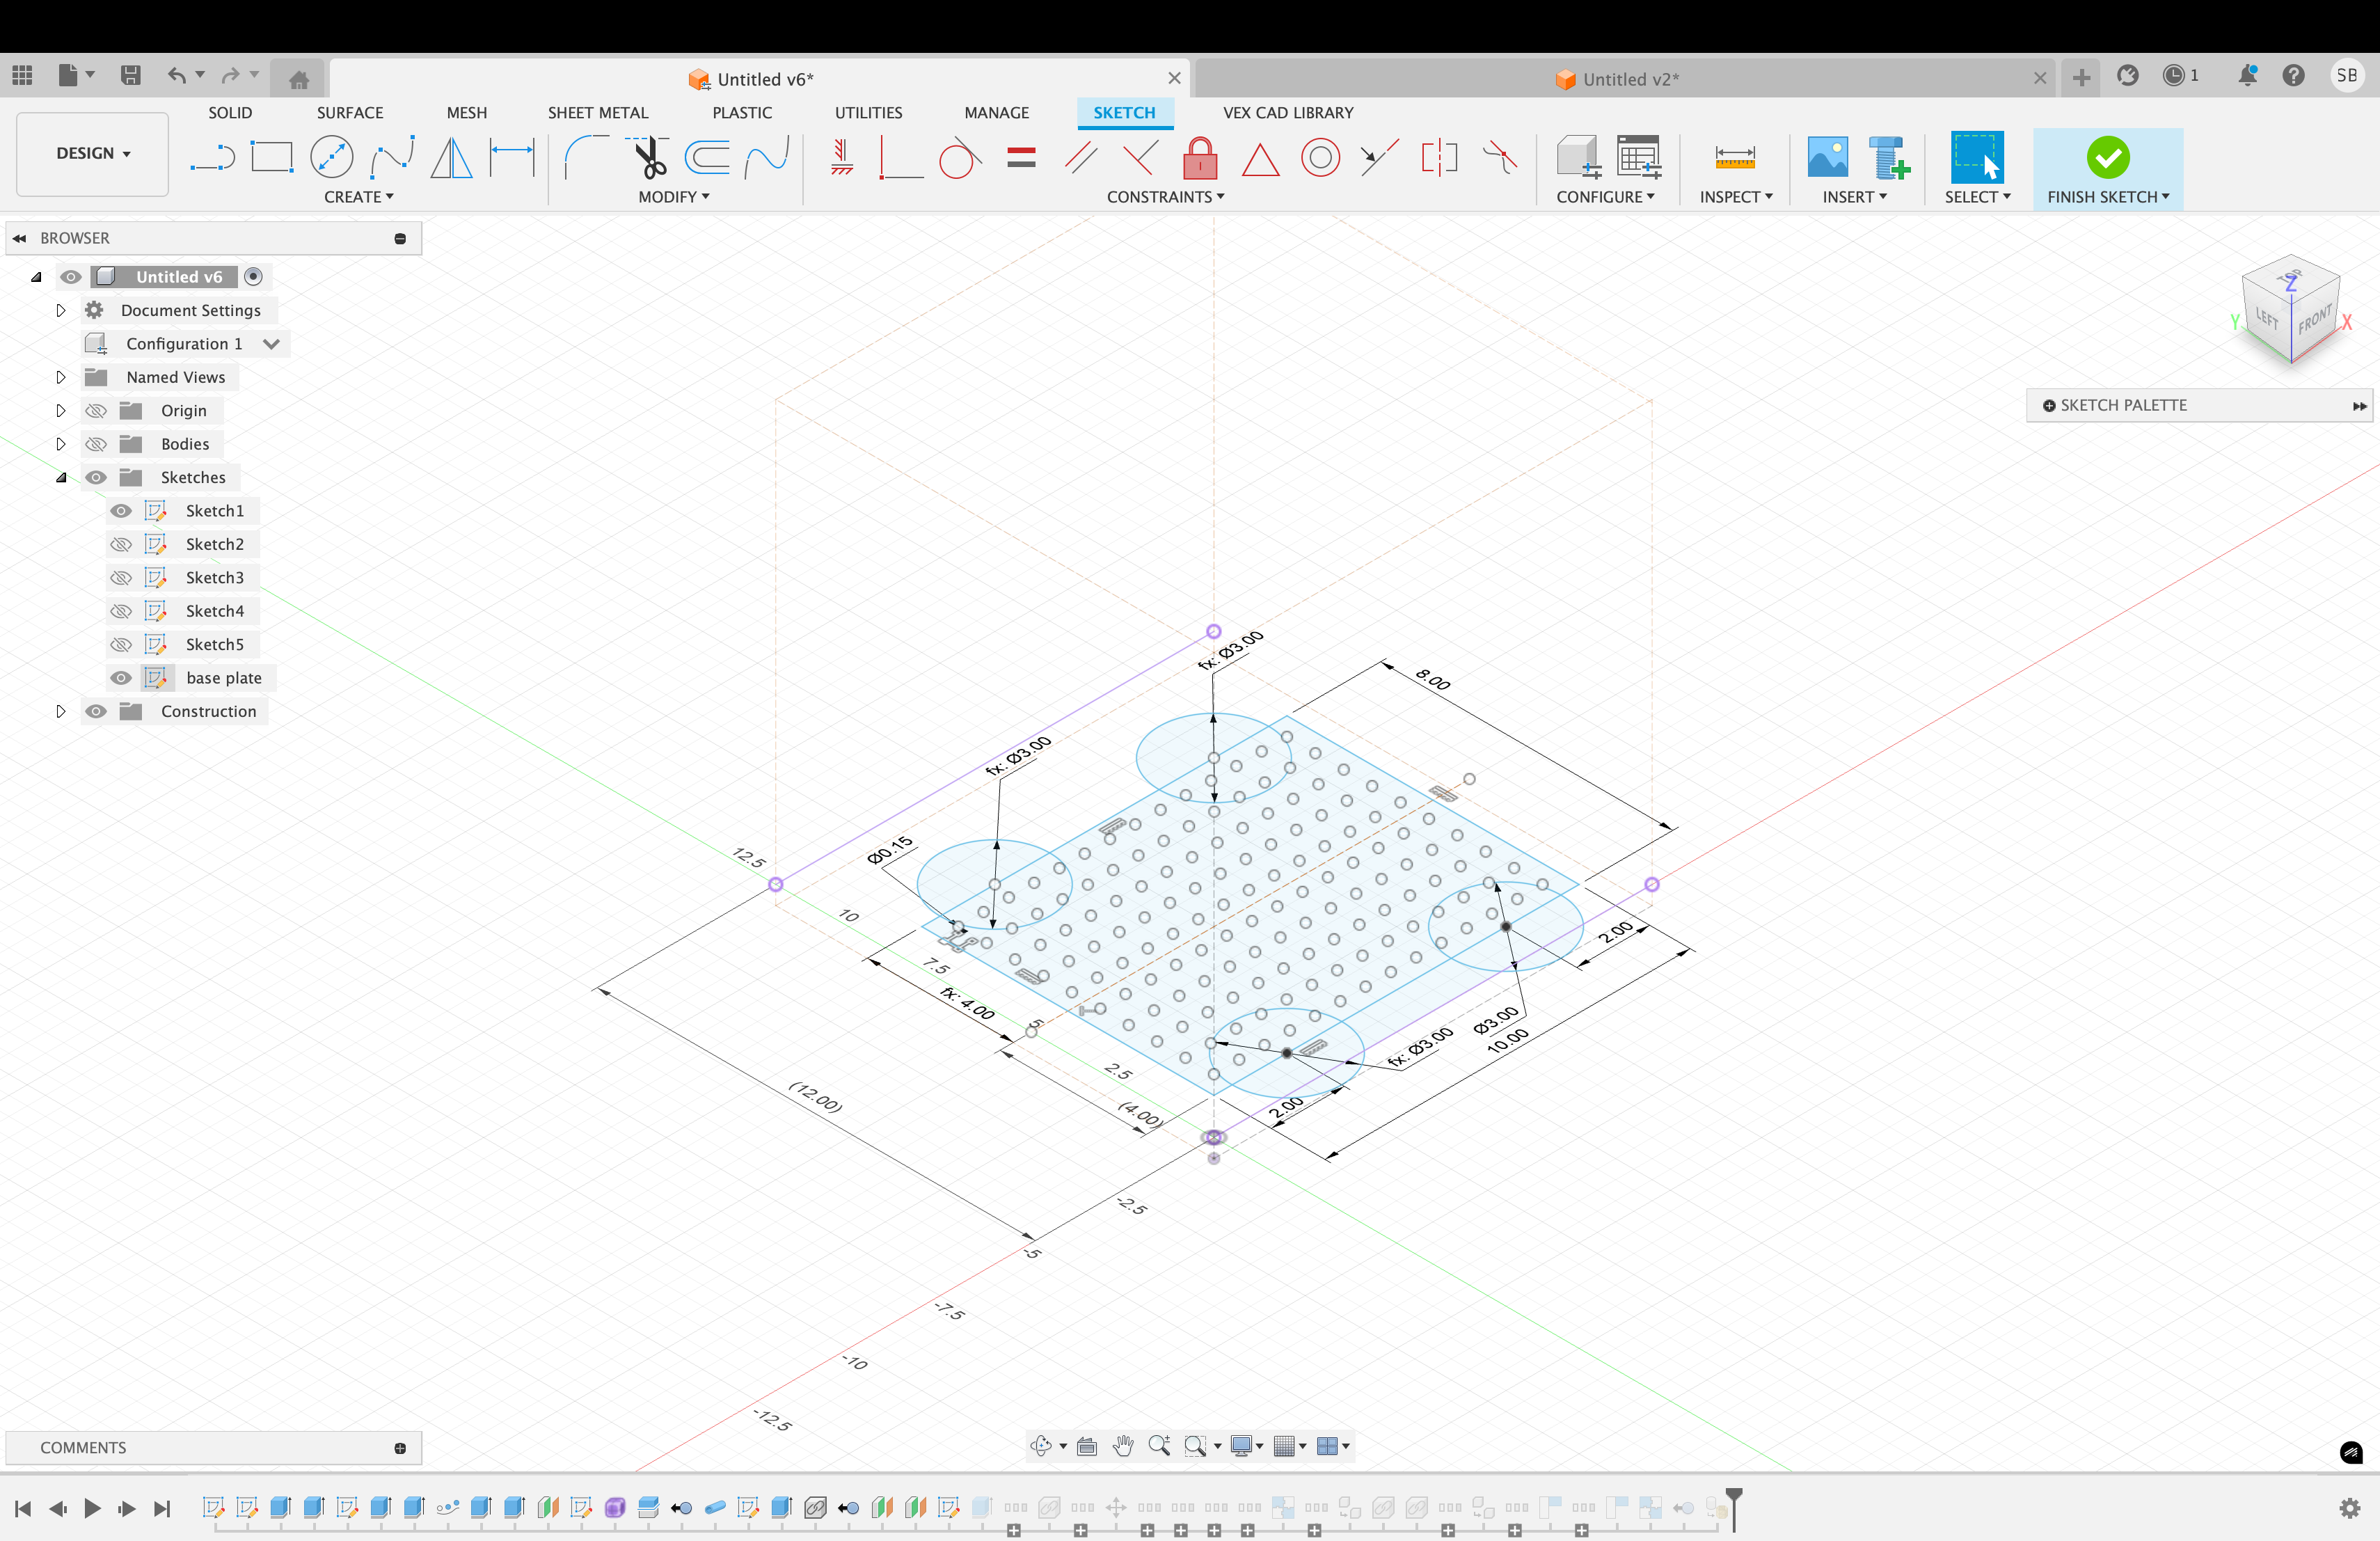Open the Configuration 1 dropdown chevron
Image resolution: width=2380 pixels, height=1541 pixels.
271,344
